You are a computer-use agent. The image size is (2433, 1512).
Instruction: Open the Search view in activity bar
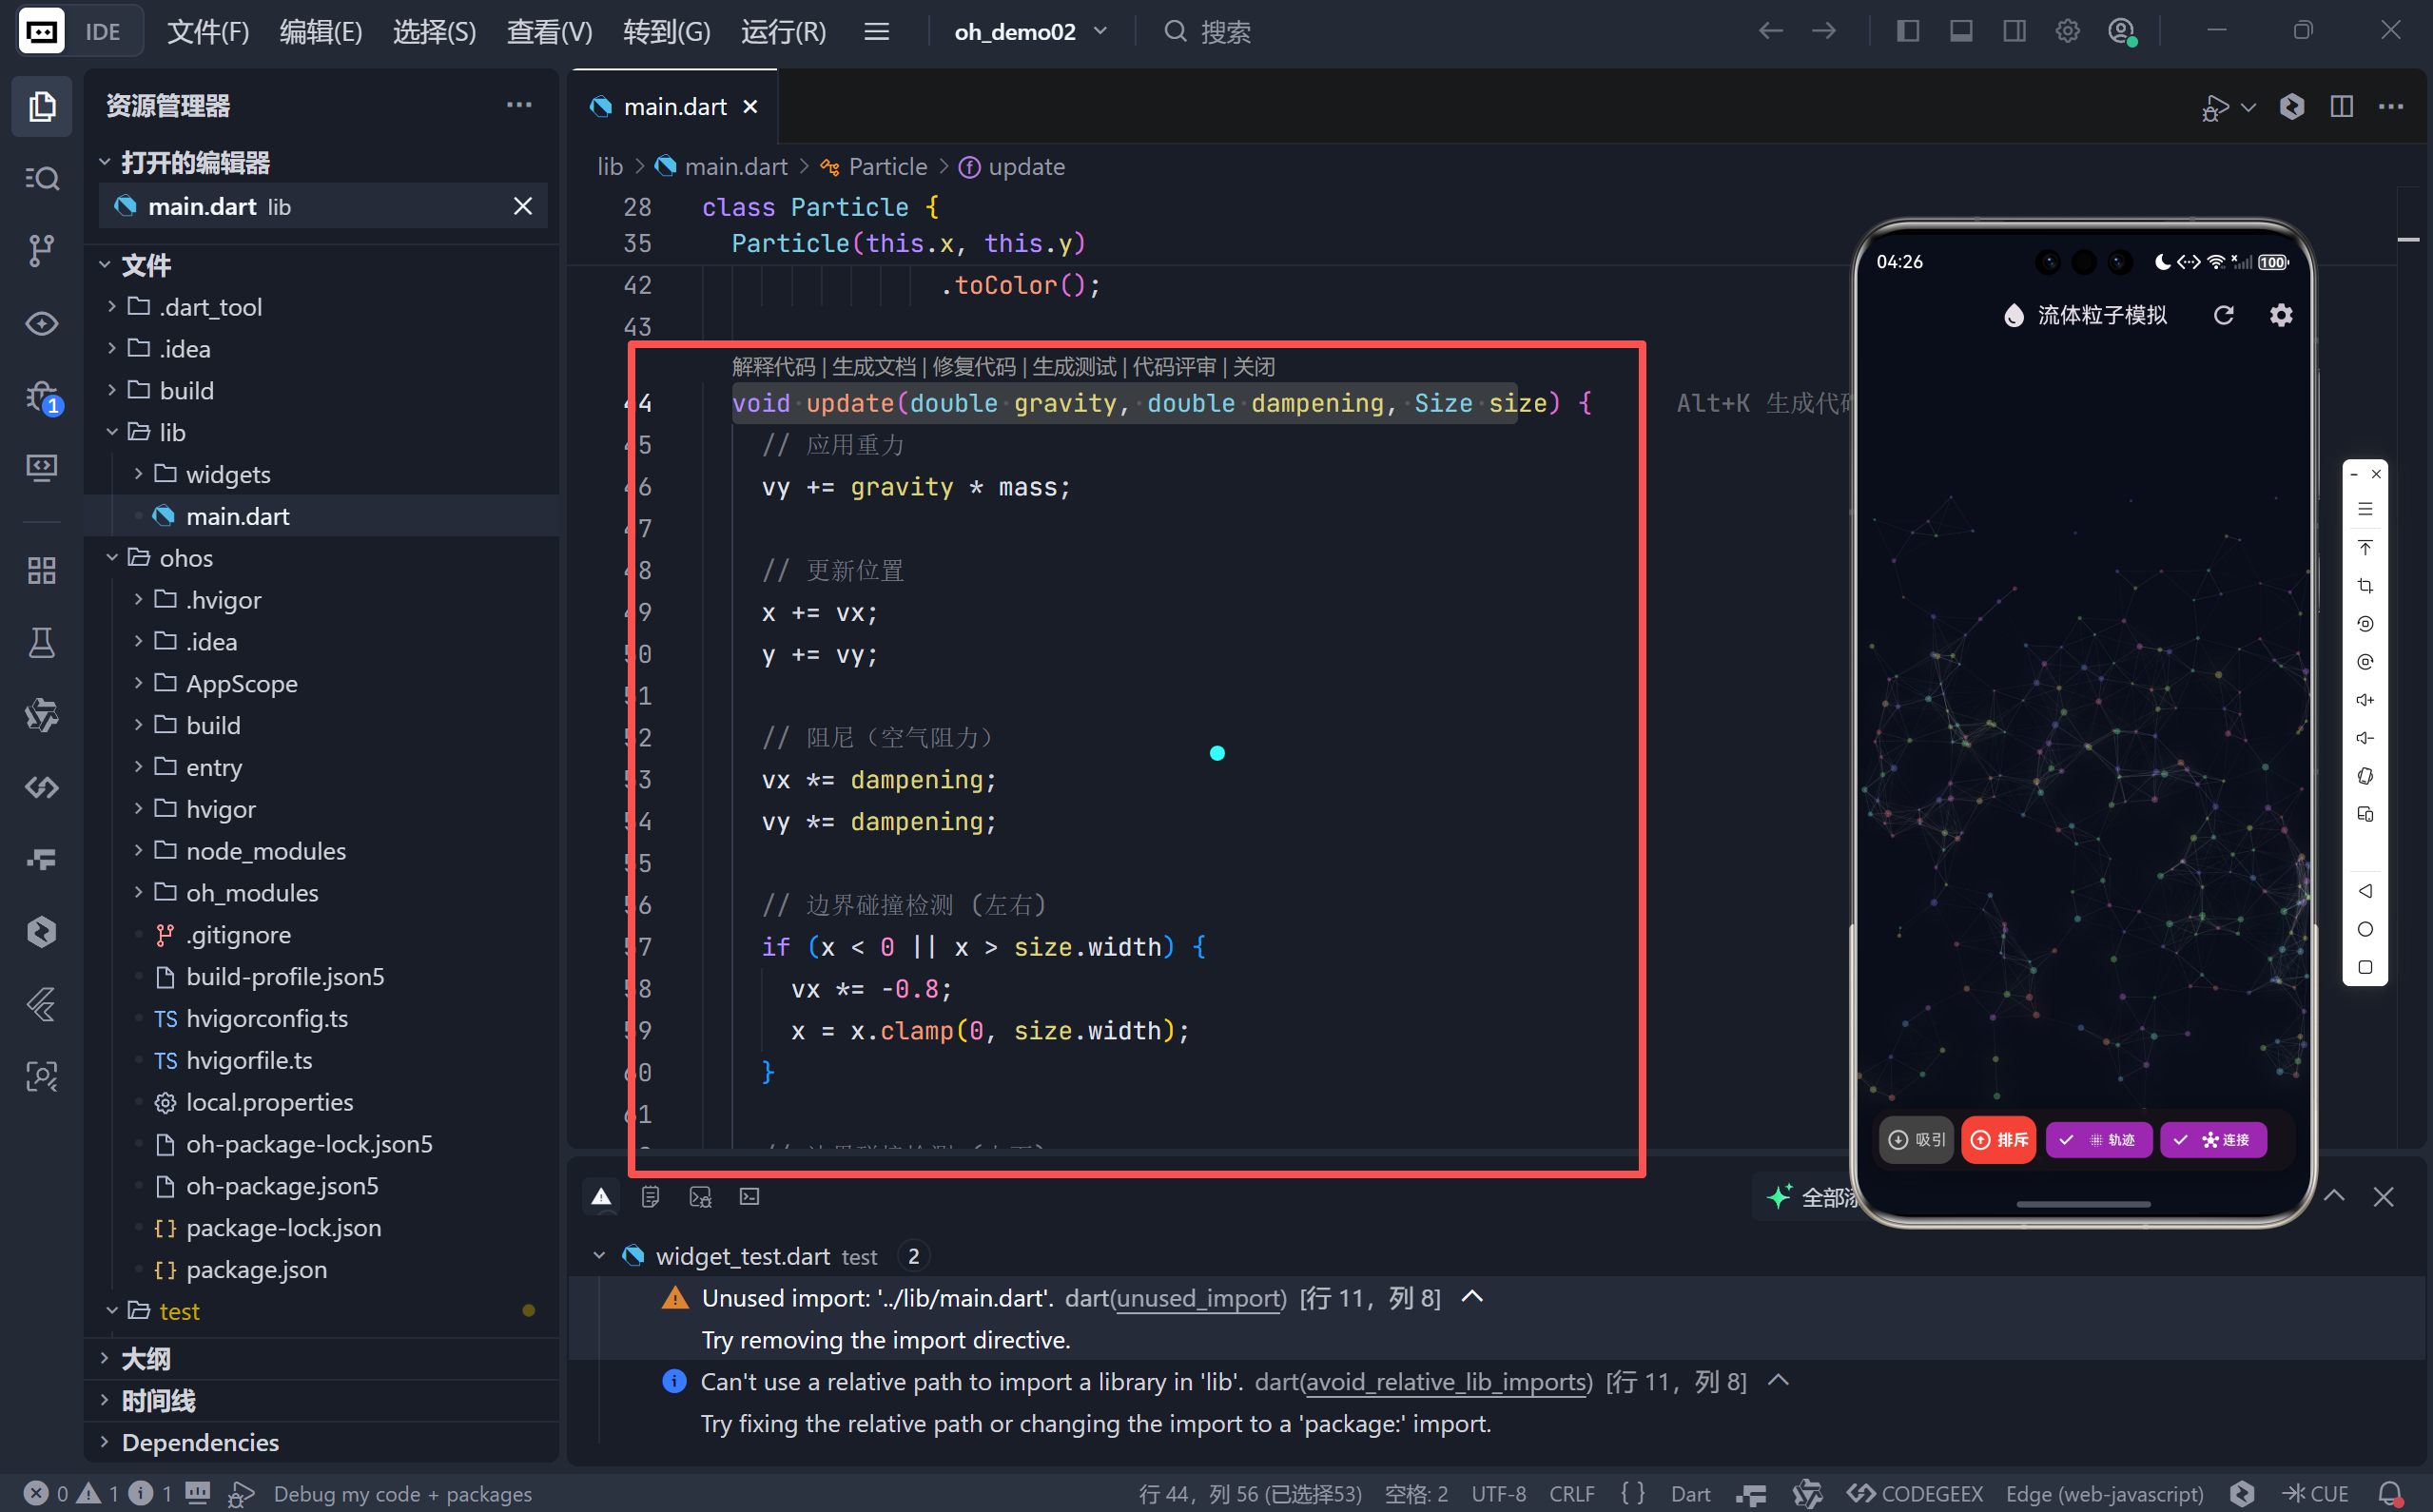pyautogui.click(x=41, y=178)
